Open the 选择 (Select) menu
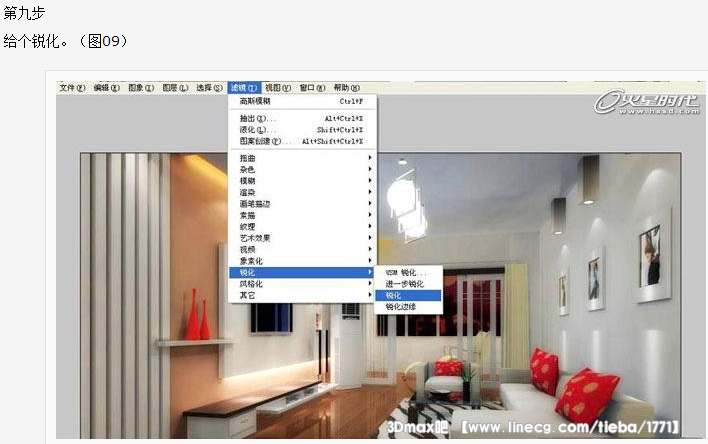The image size is (708, 444). coord(209,88)
